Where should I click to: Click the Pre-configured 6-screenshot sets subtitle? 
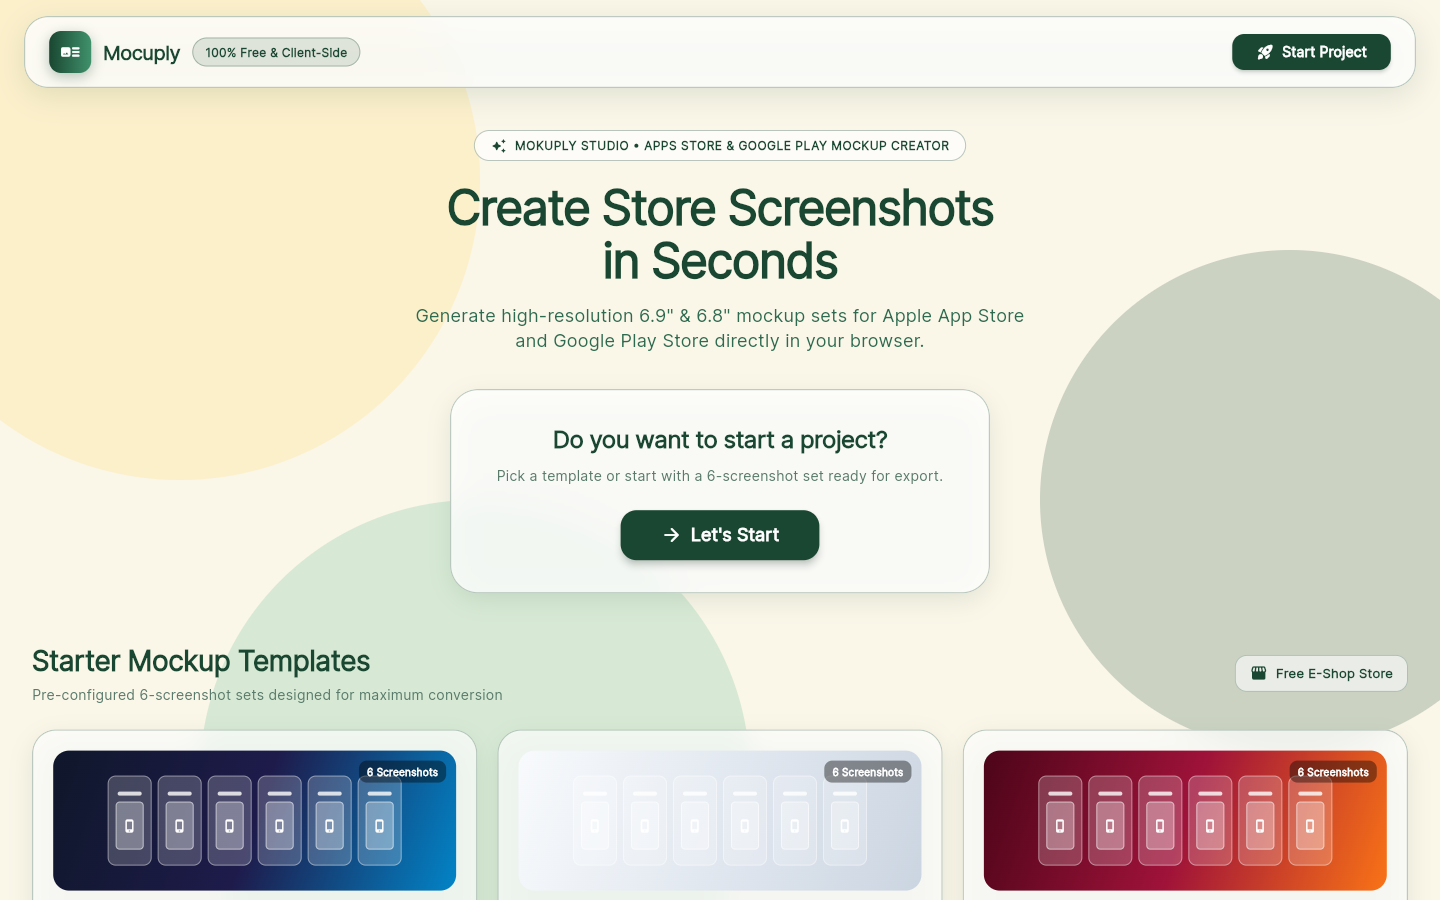[x=267, y=695]
